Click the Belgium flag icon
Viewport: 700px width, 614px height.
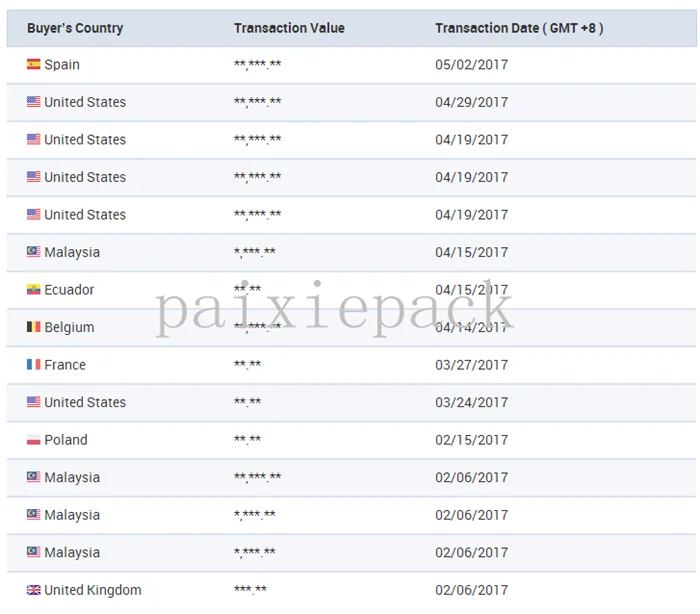pyautogui.click(x=33, y=327)
